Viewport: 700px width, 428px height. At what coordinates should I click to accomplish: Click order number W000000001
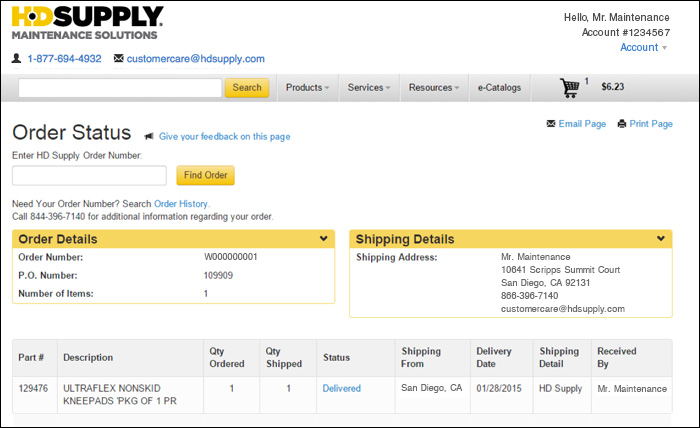pyautogui.click(x=231, y=257)
